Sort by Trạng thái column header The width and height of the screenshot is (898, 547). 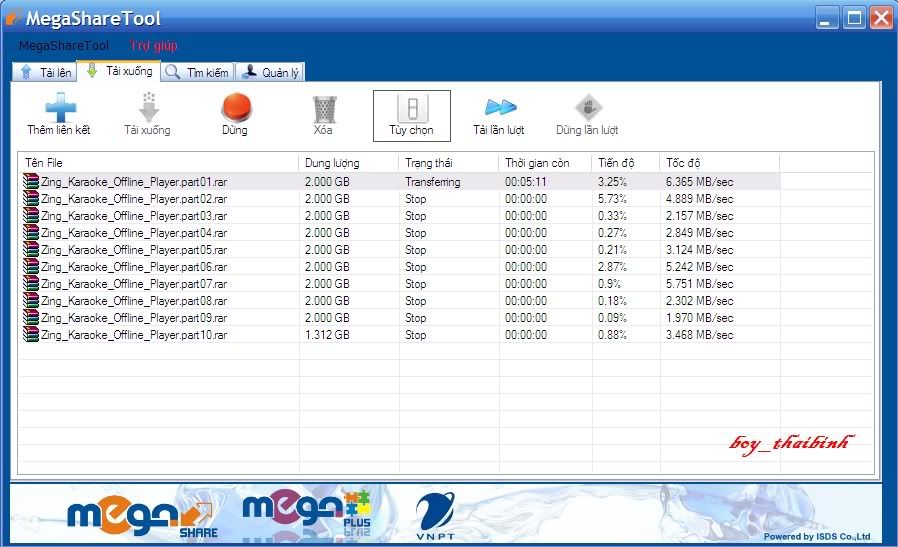448,163
